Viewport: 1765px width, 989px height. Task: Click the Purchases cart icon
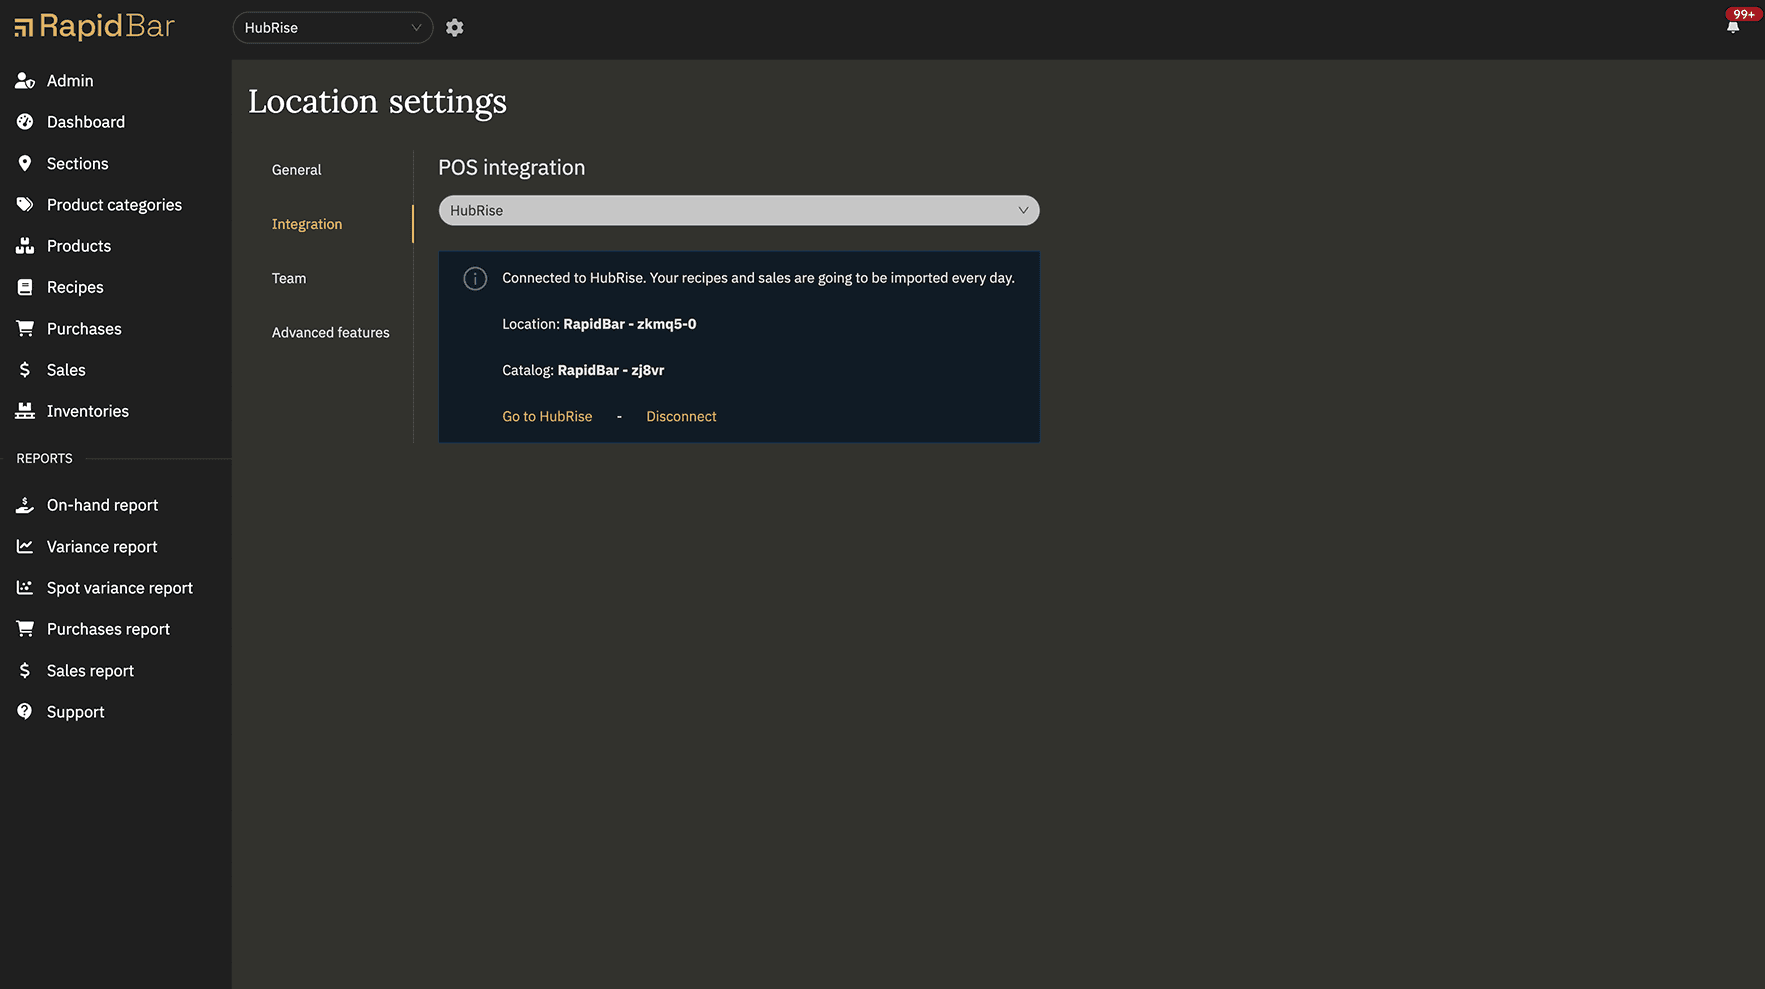[25, 328]
